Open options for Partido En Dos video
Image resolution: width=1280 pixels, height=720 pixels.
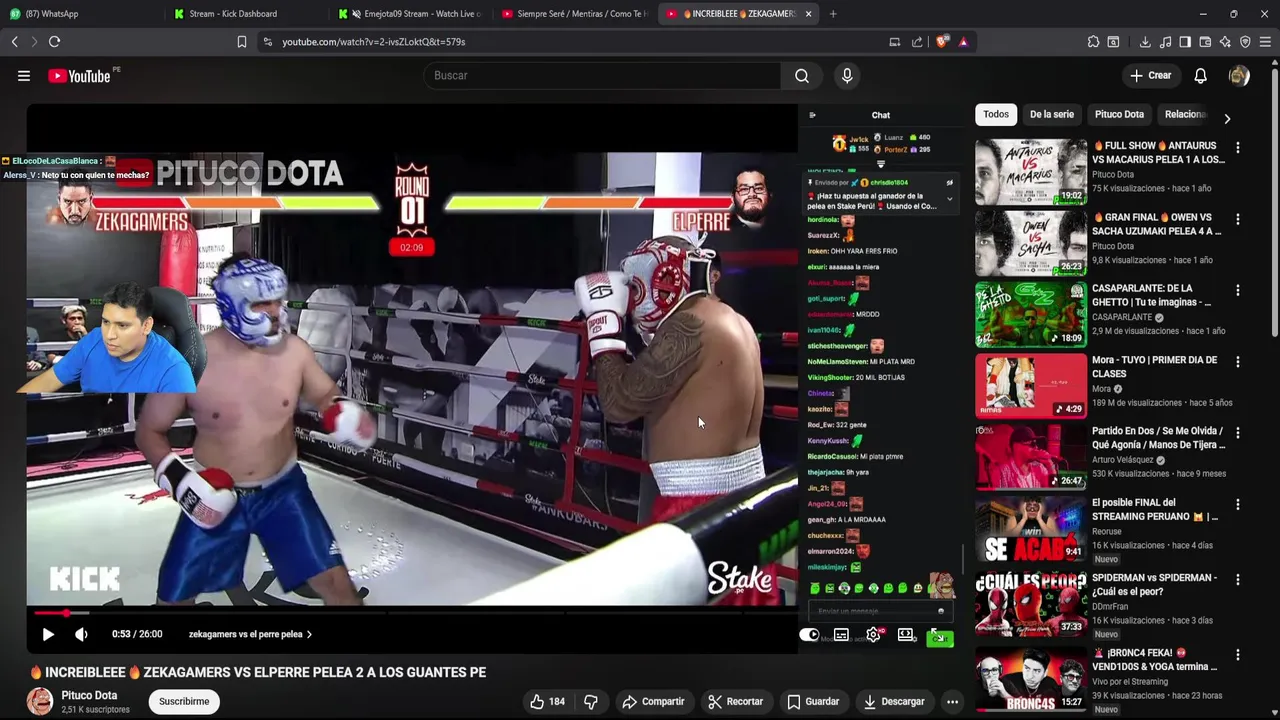(x=1238, y=433)
